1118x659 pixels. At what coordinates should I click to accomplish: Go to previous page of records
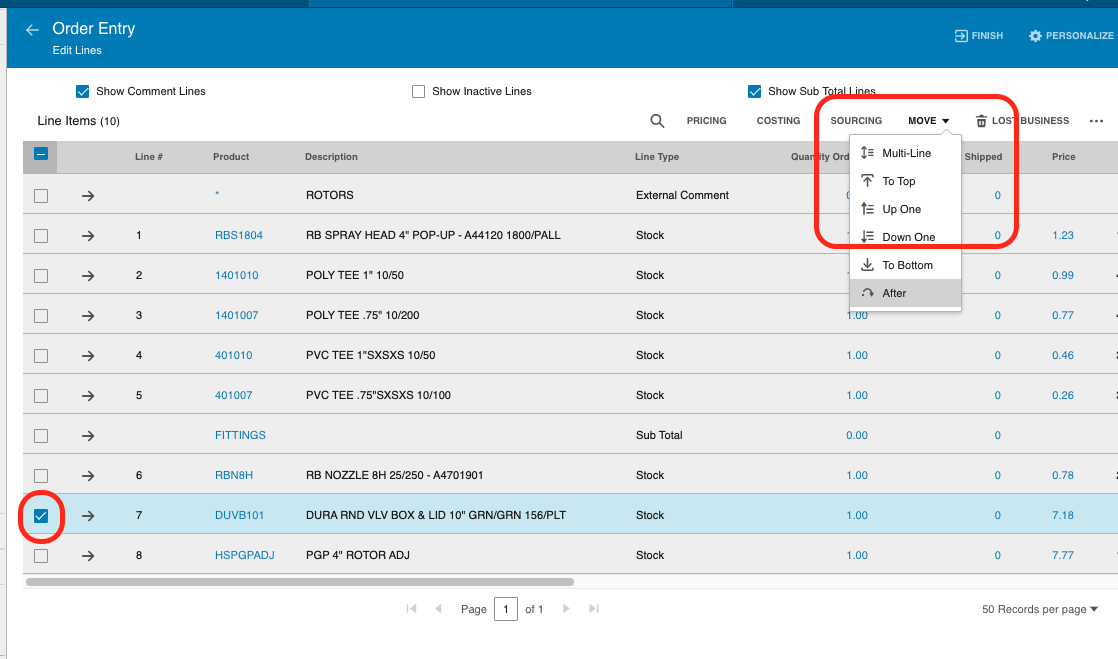tap(439, 608)
